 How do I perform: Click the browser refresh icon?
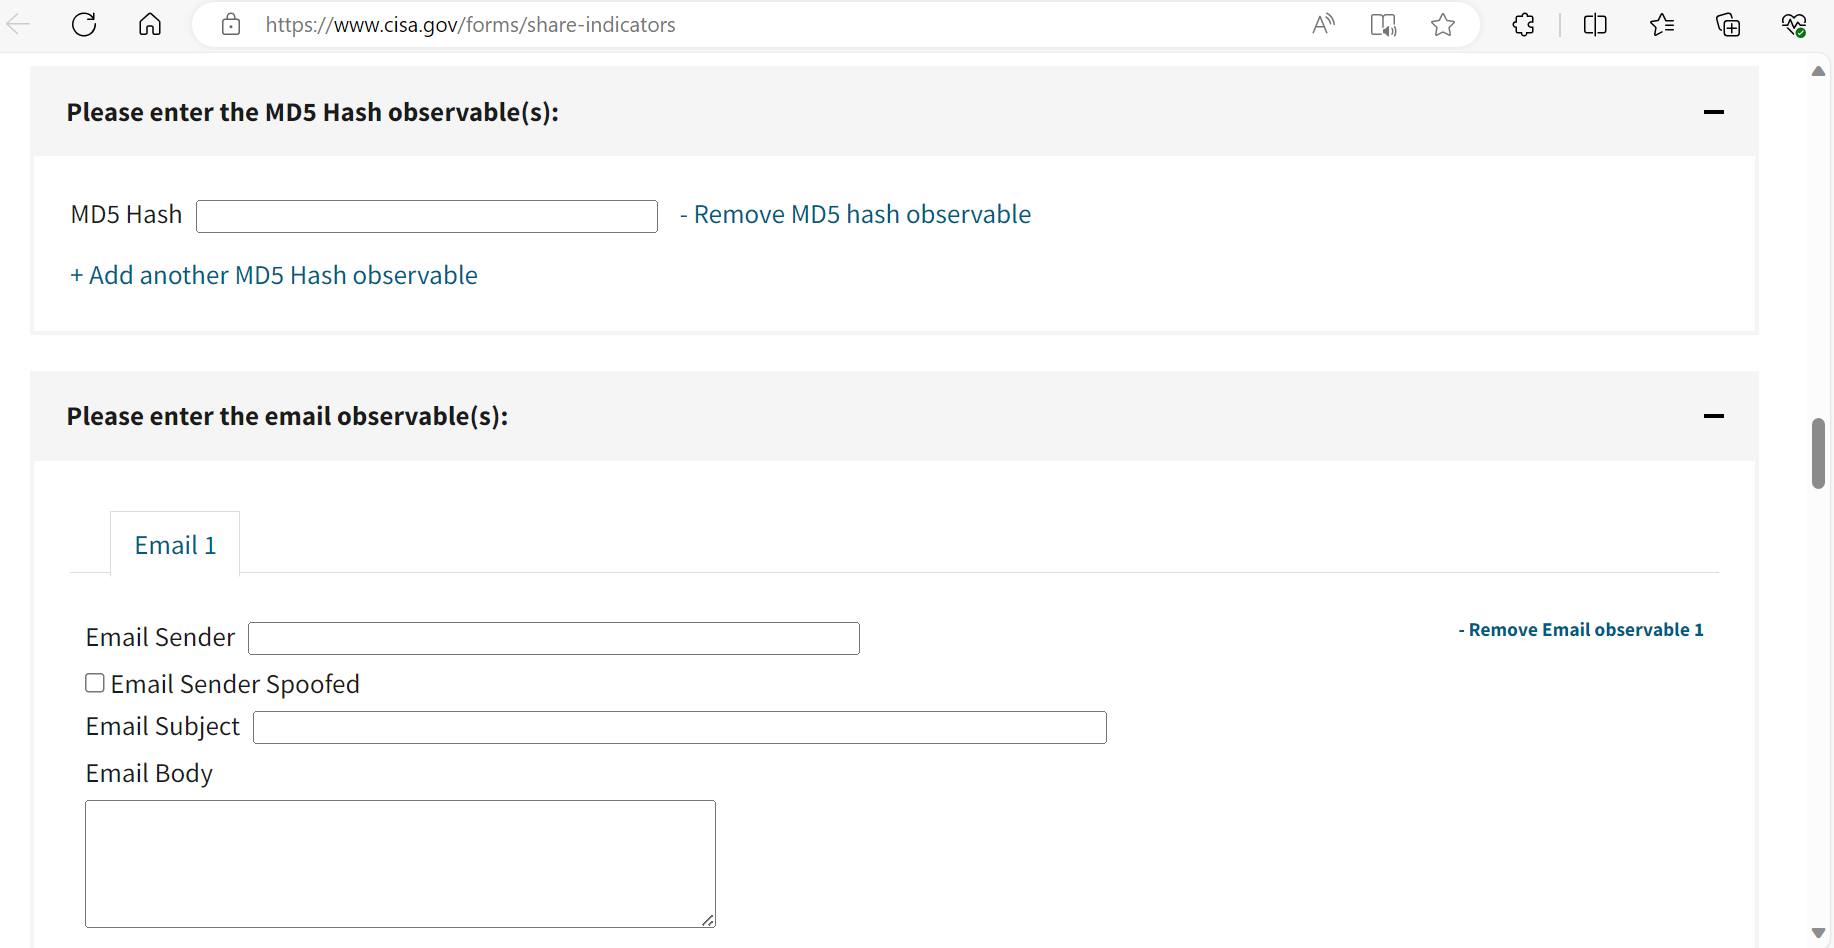[84, 25]
